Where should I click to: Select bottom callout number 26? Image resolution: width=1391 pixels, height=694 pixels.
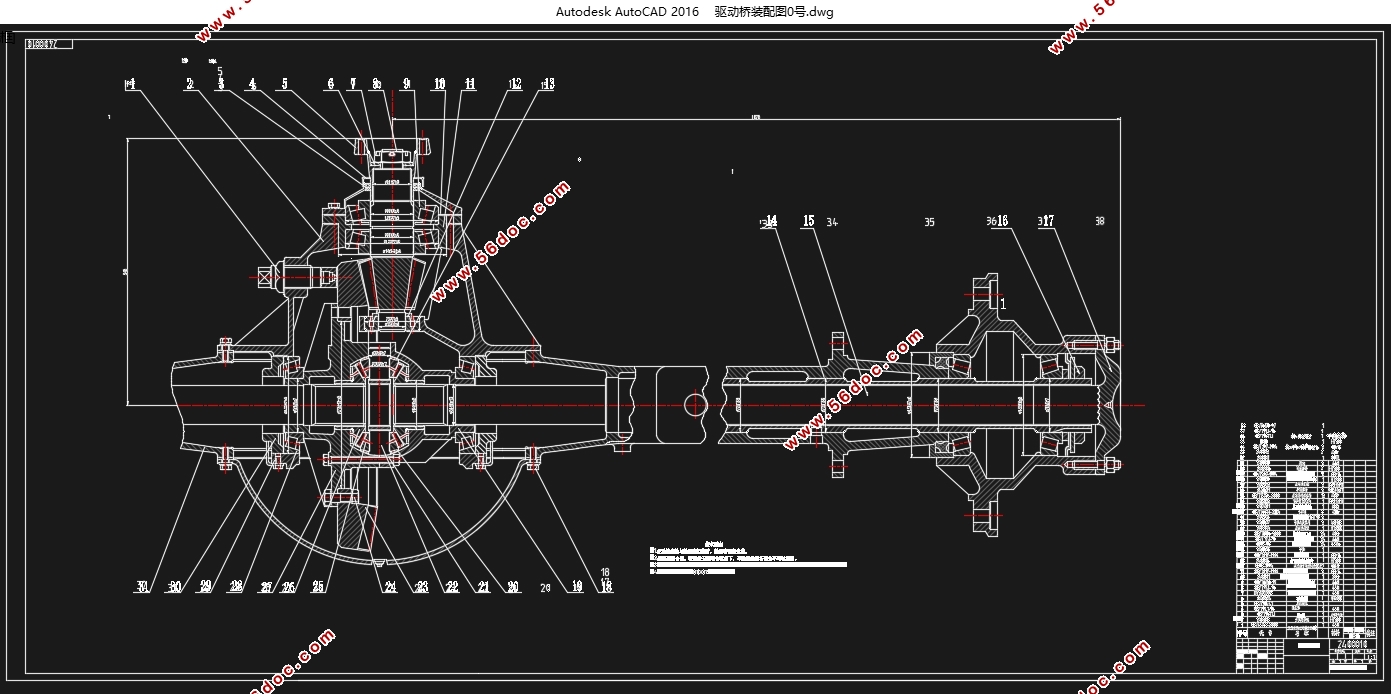288,588
